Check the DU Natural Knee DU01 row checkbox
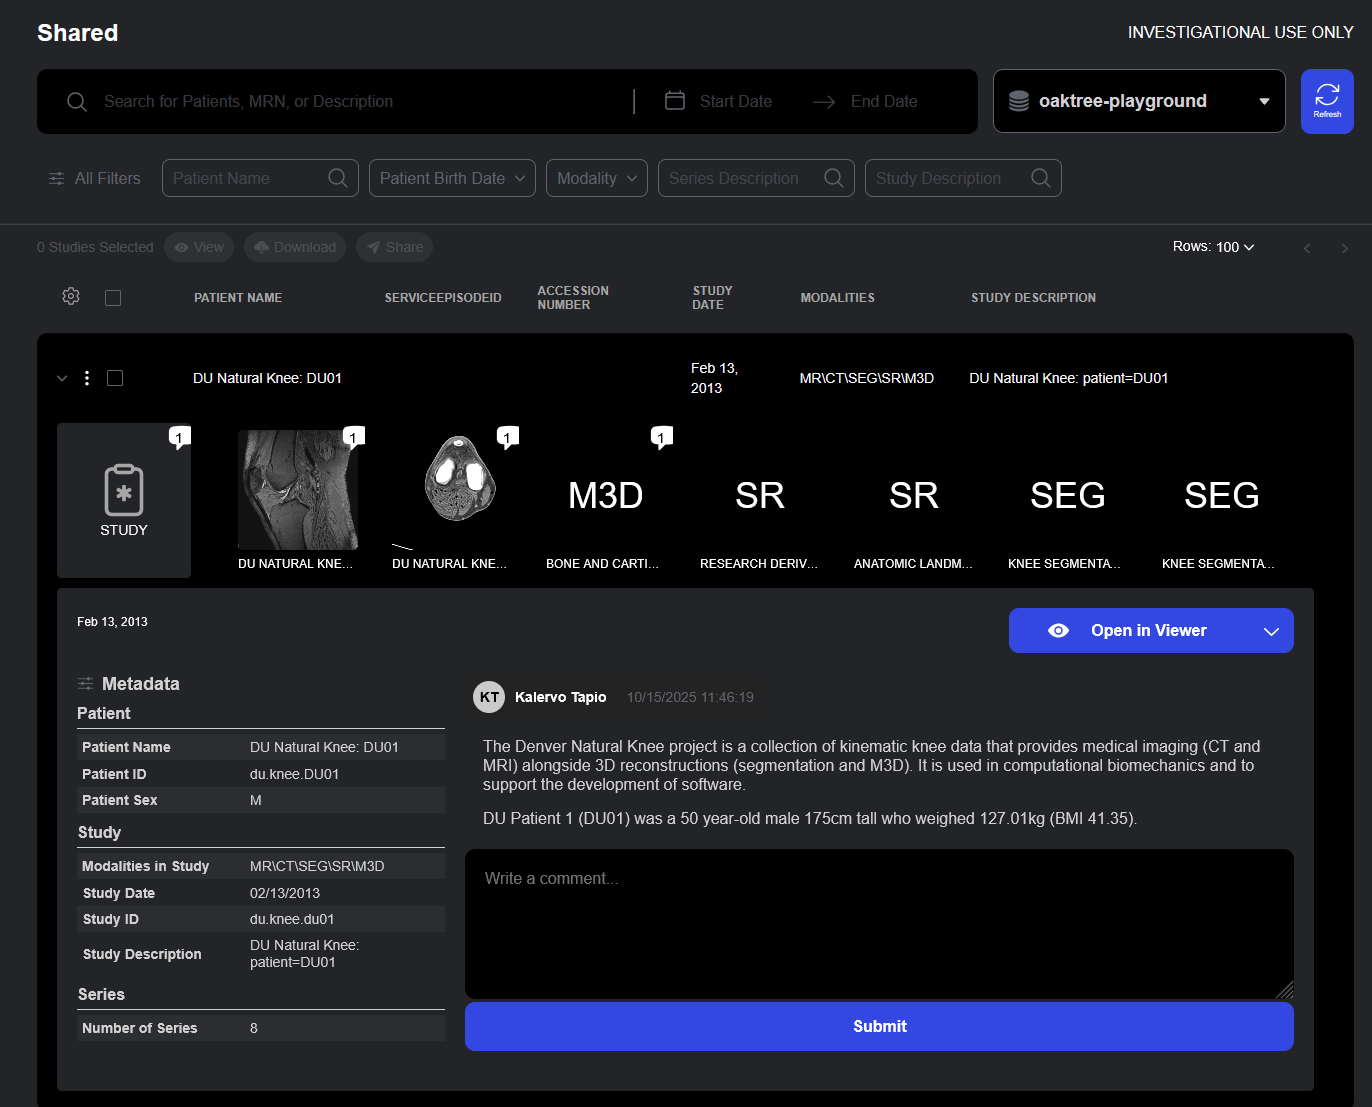The width and height of the screenshot is (1372, 1107). pyautogui.click(x=115, y=378)
